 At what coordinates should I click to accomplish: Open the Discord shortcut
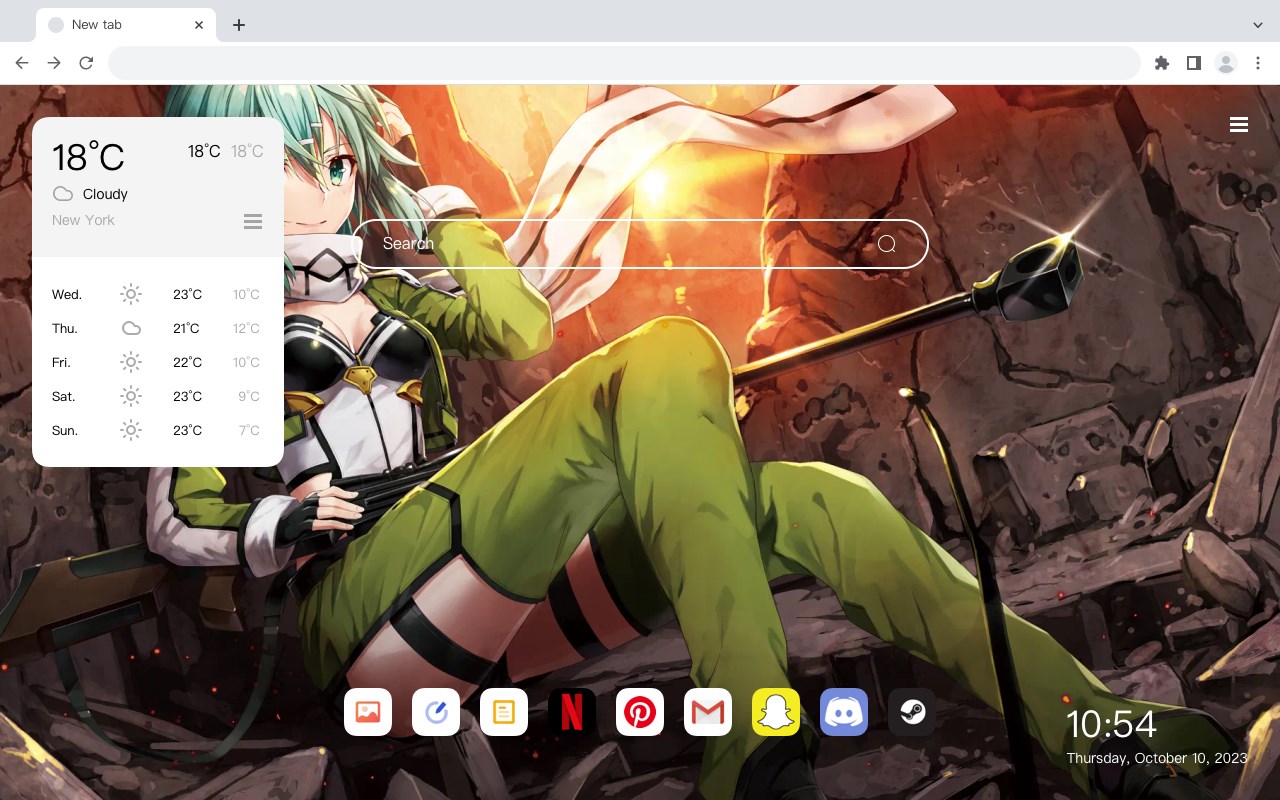pos(844,712)
